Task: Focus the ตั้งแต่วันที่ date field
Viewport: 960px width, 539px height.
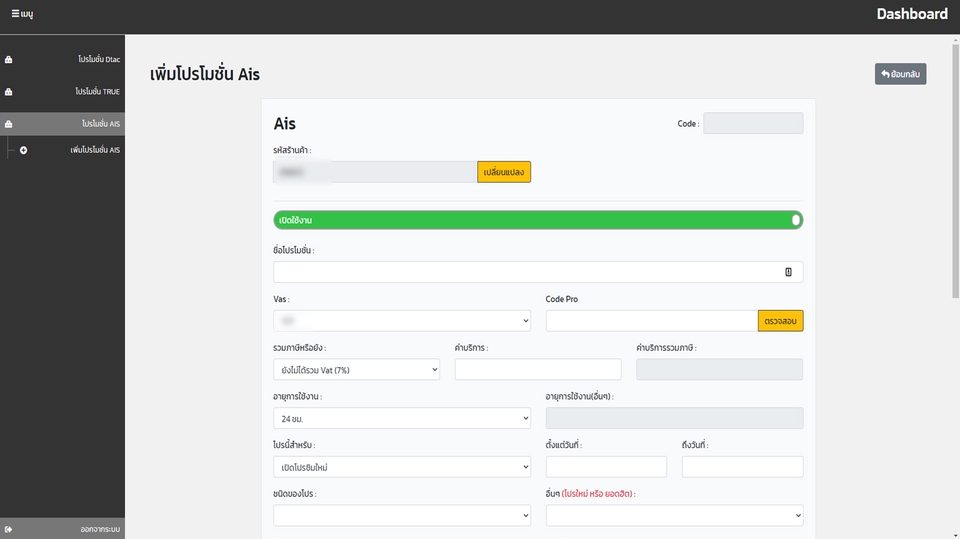Action: coord(606,467)
